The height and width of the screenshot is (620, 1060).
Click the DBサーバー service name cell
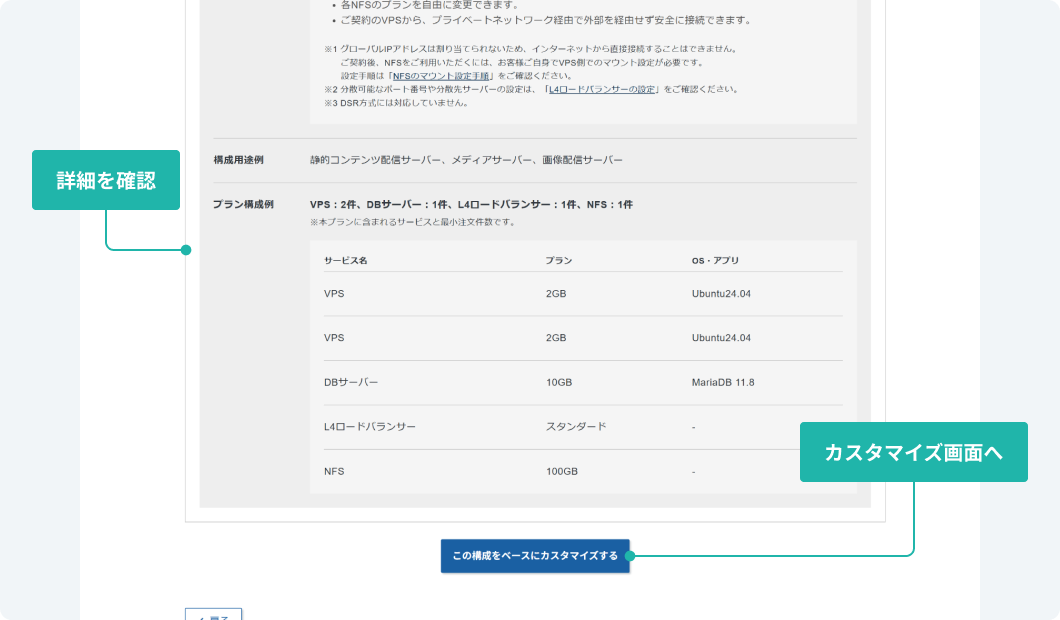click(x=351, y=382)
